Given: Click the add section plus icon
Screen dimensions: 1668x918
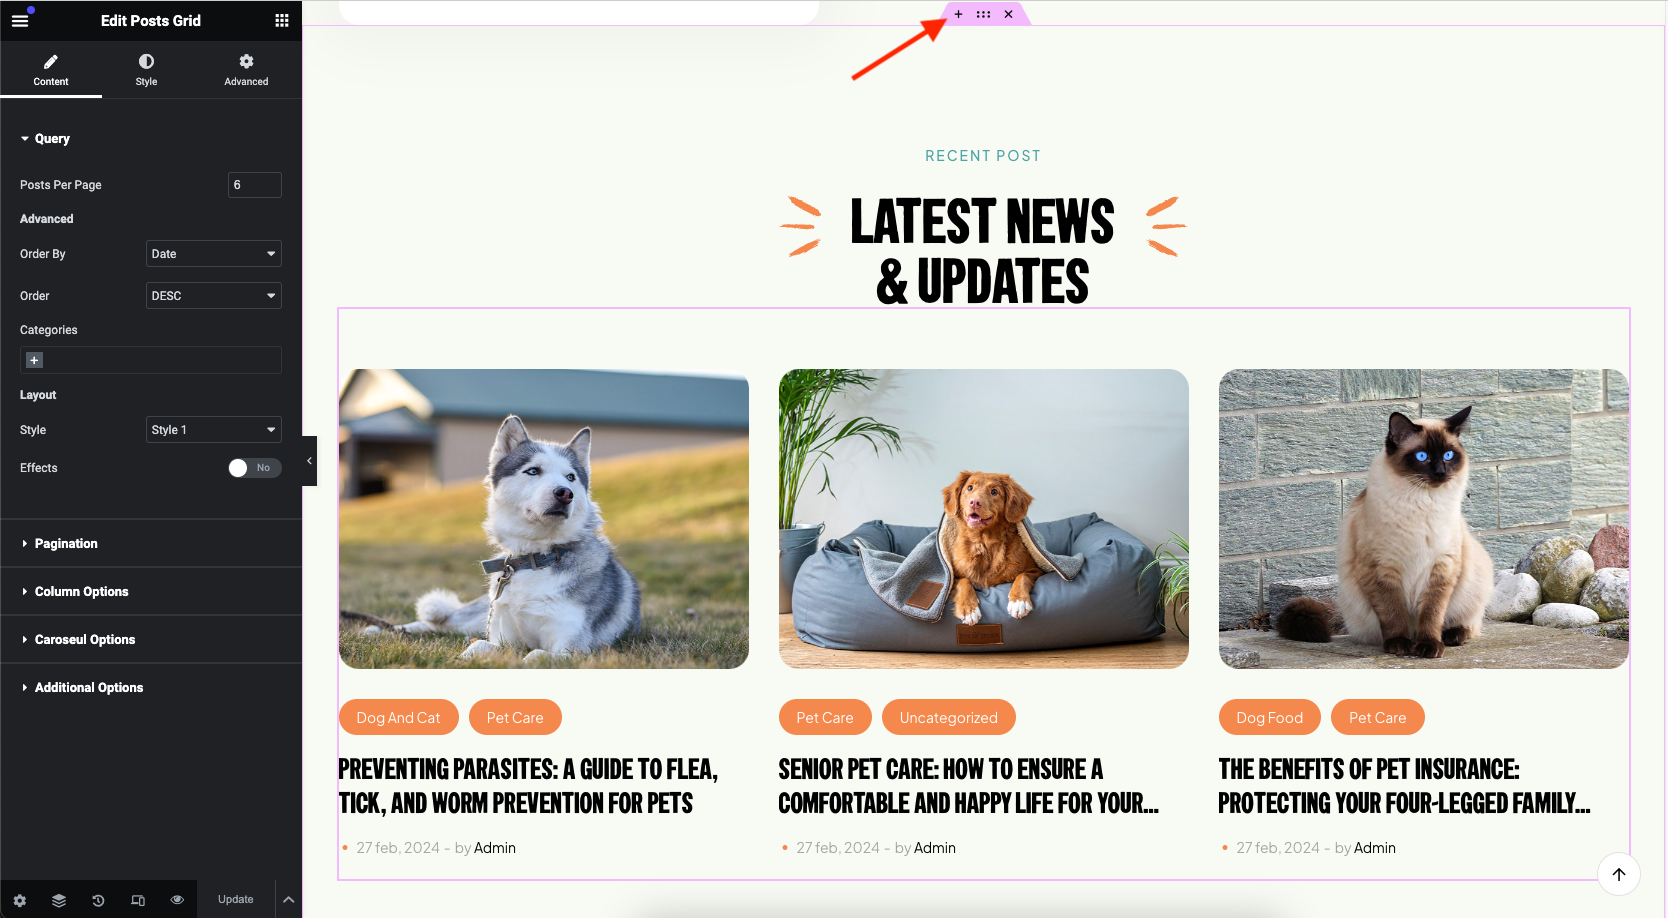Looking at the screenshot, I should tap(958, 14).
